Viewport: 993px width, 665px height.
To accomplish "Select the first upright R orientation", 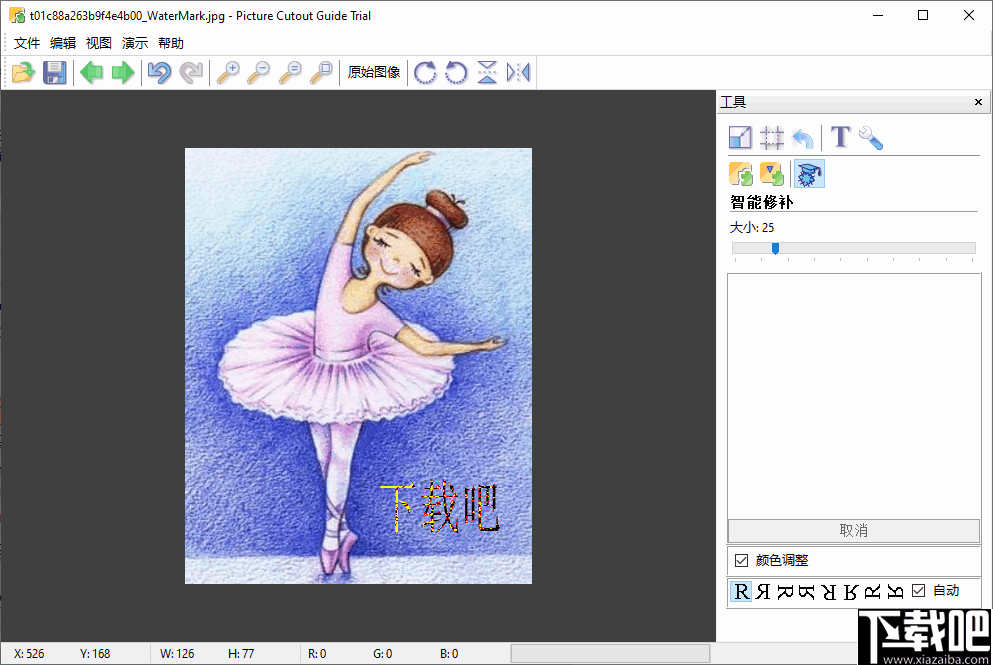I will 742,592.
